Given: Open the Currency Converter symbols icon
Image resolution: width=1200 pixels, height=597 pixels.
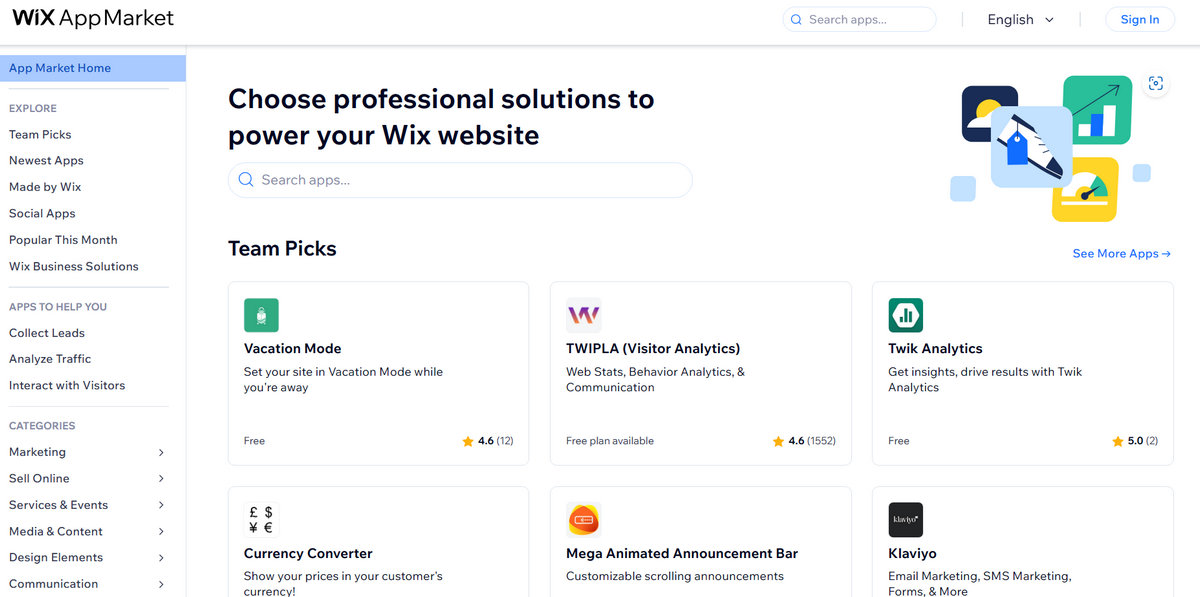Looking at the screenshot, I should [261, 520].
